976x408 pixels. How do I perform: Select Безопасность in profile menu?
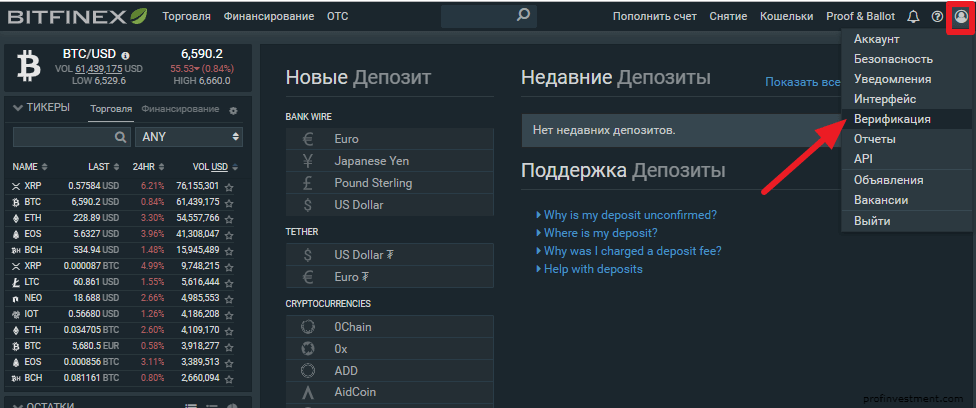906,59
